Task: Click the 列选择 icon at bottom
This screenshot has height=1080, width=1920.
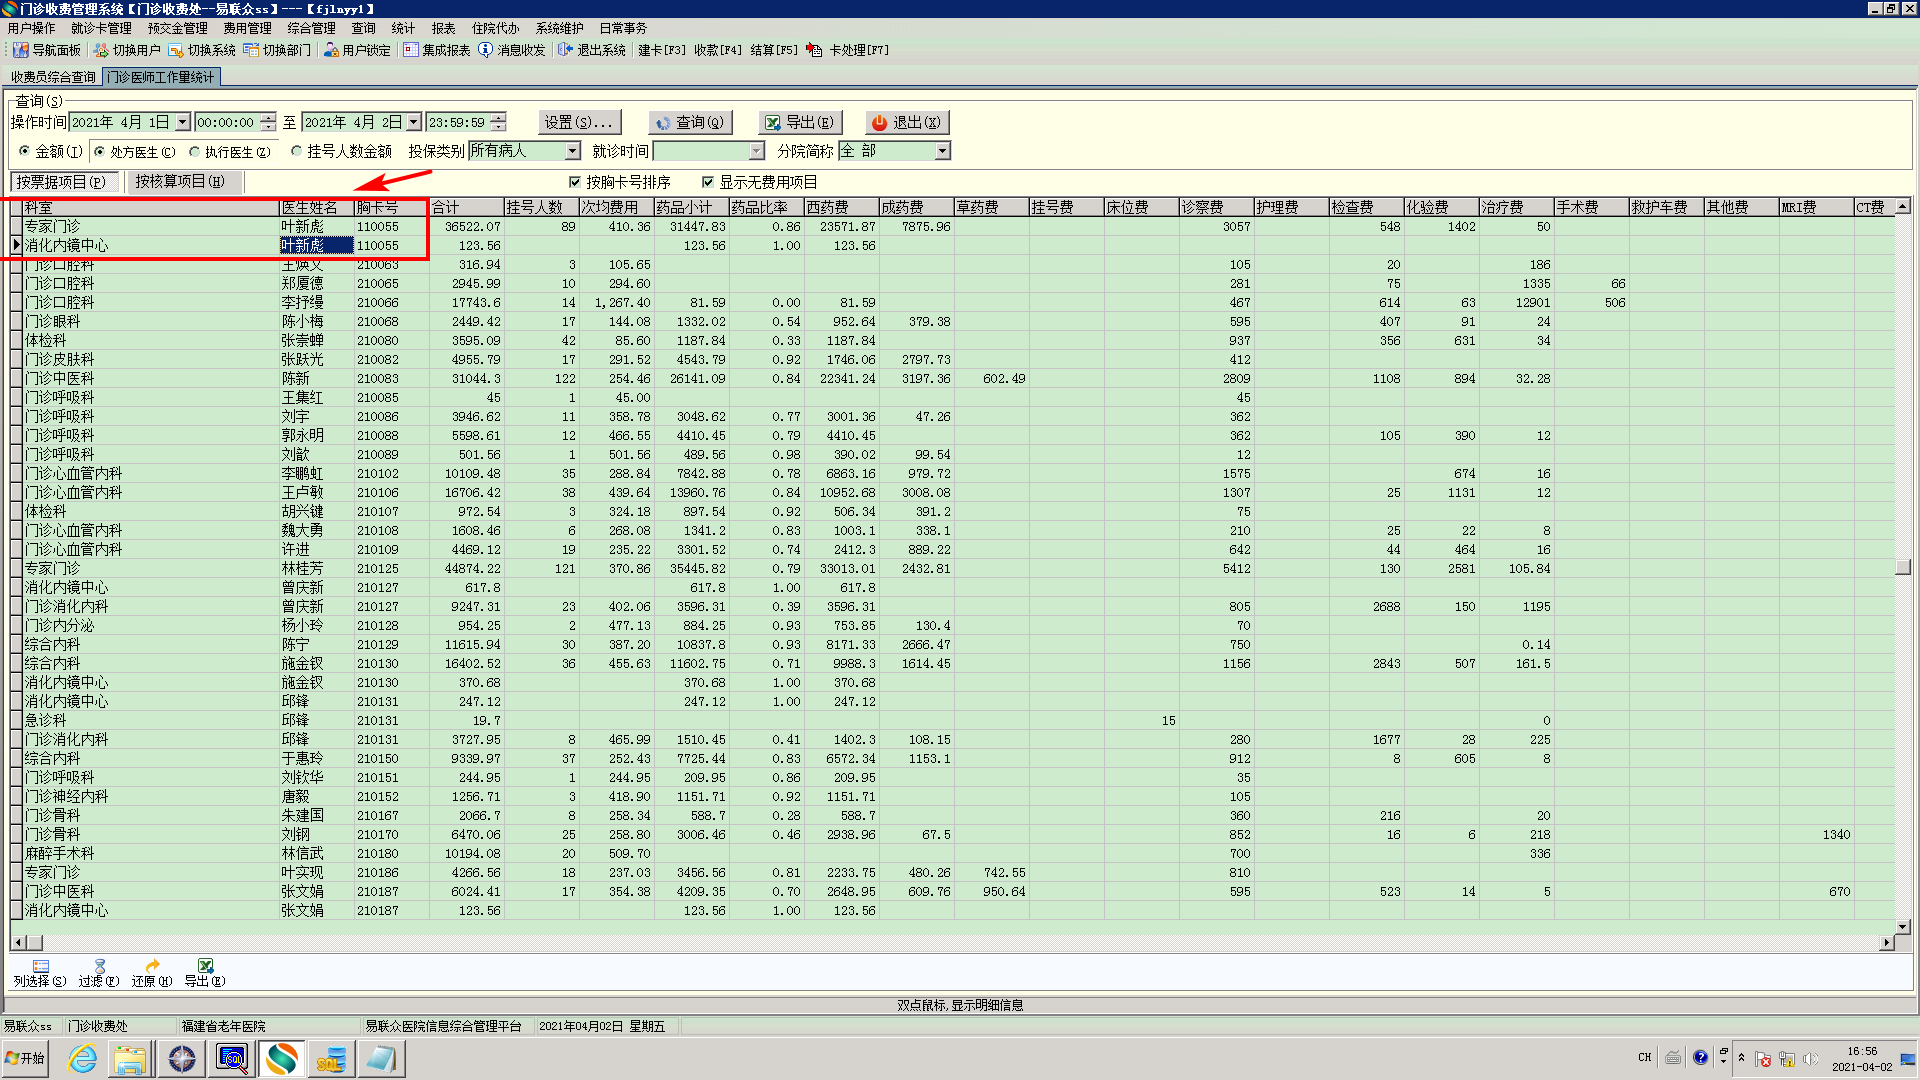Action: [40, 966]
